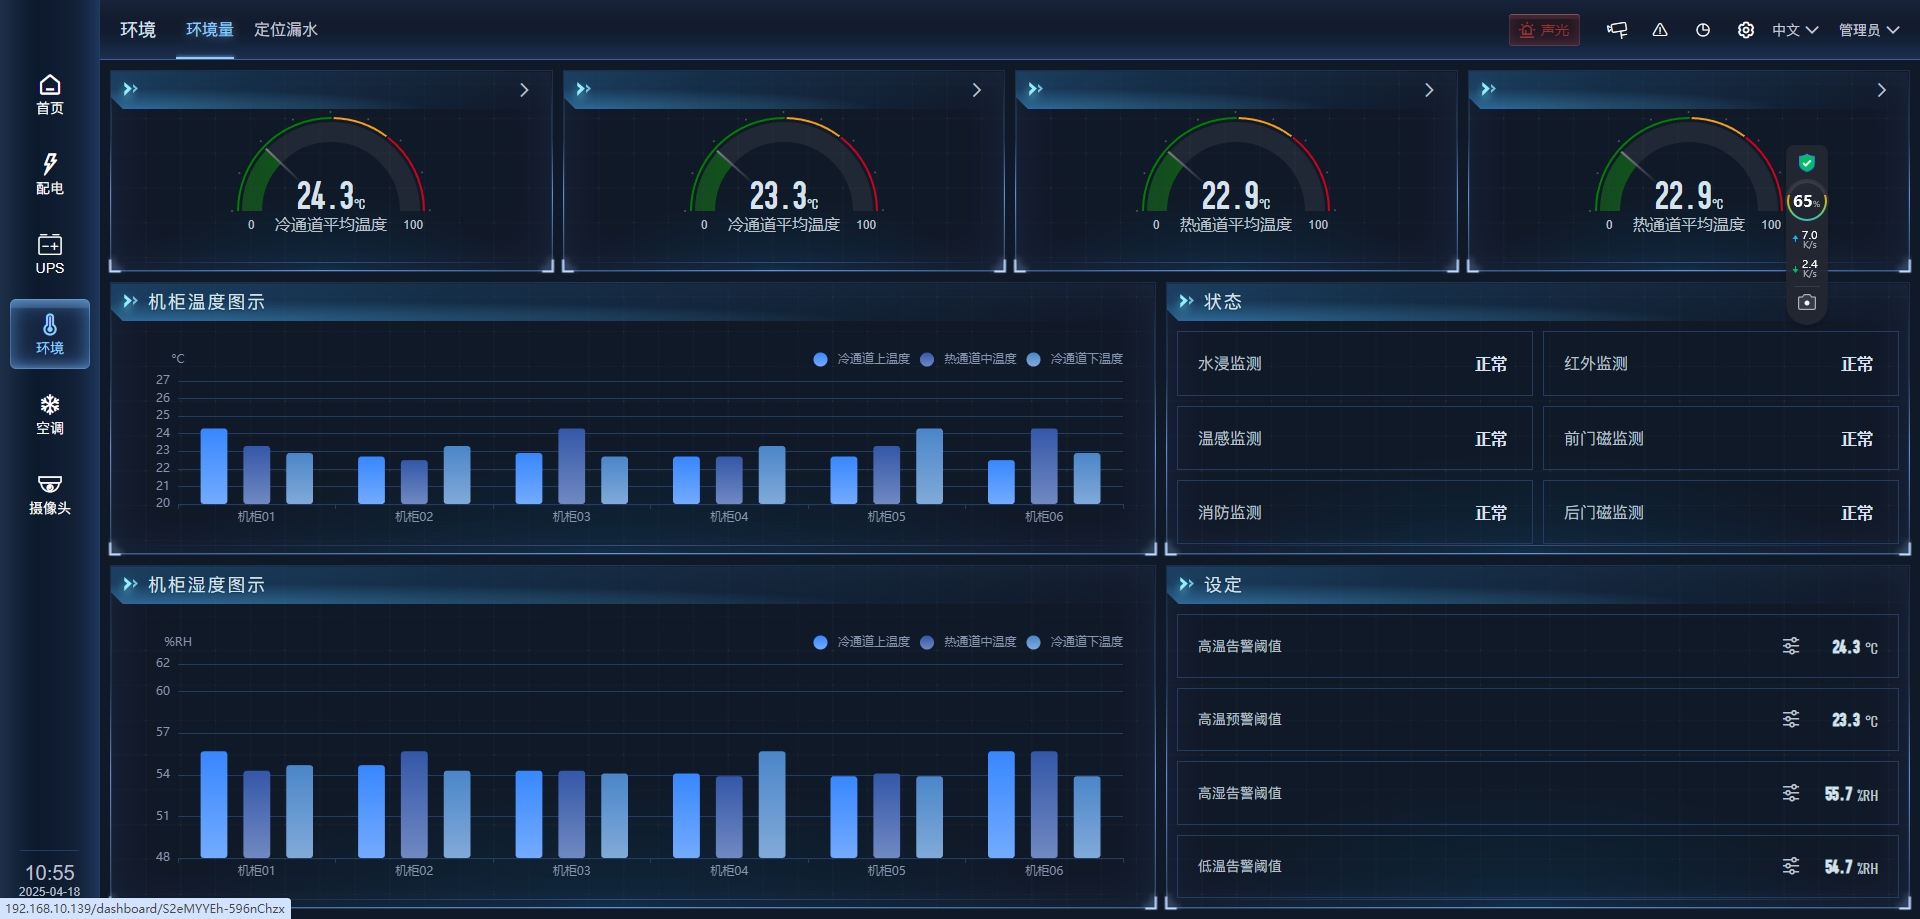
Task: Open the alarm warning triangle icon
Action: (x=1660, y=30)
